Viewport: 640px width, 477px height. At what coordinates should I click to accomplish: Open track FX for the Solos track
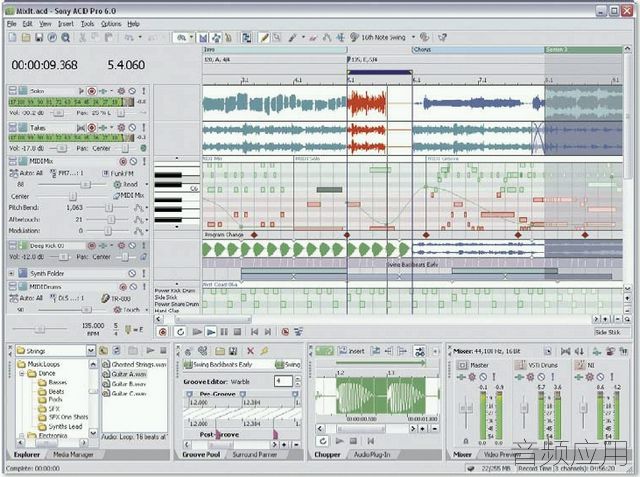[121, 91]
